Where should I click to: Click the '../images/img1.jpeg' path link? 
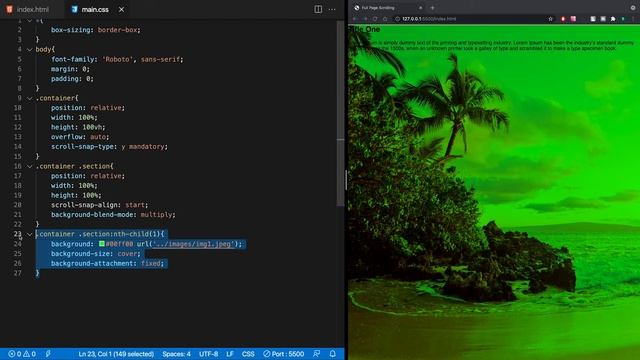192,244
